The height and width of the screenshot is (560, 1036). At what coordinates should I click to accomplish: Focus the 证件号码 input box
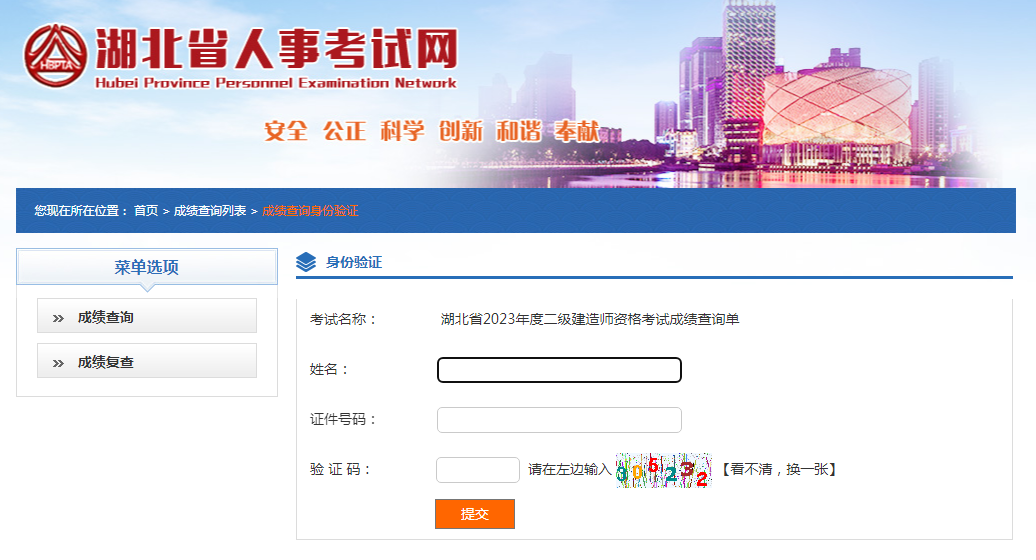[x=559, y=420]
